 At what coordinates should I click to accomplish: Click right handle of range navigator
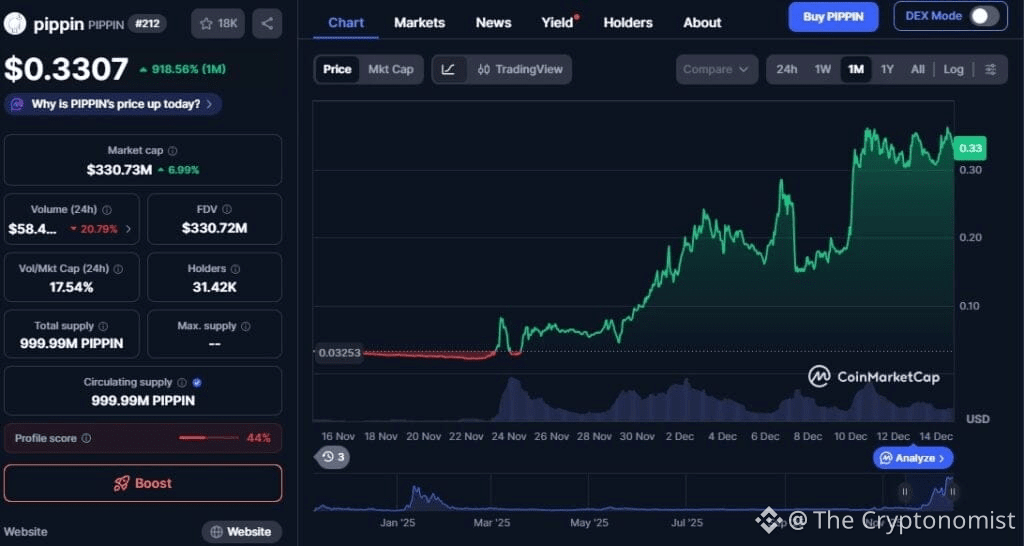coord(952,492)
